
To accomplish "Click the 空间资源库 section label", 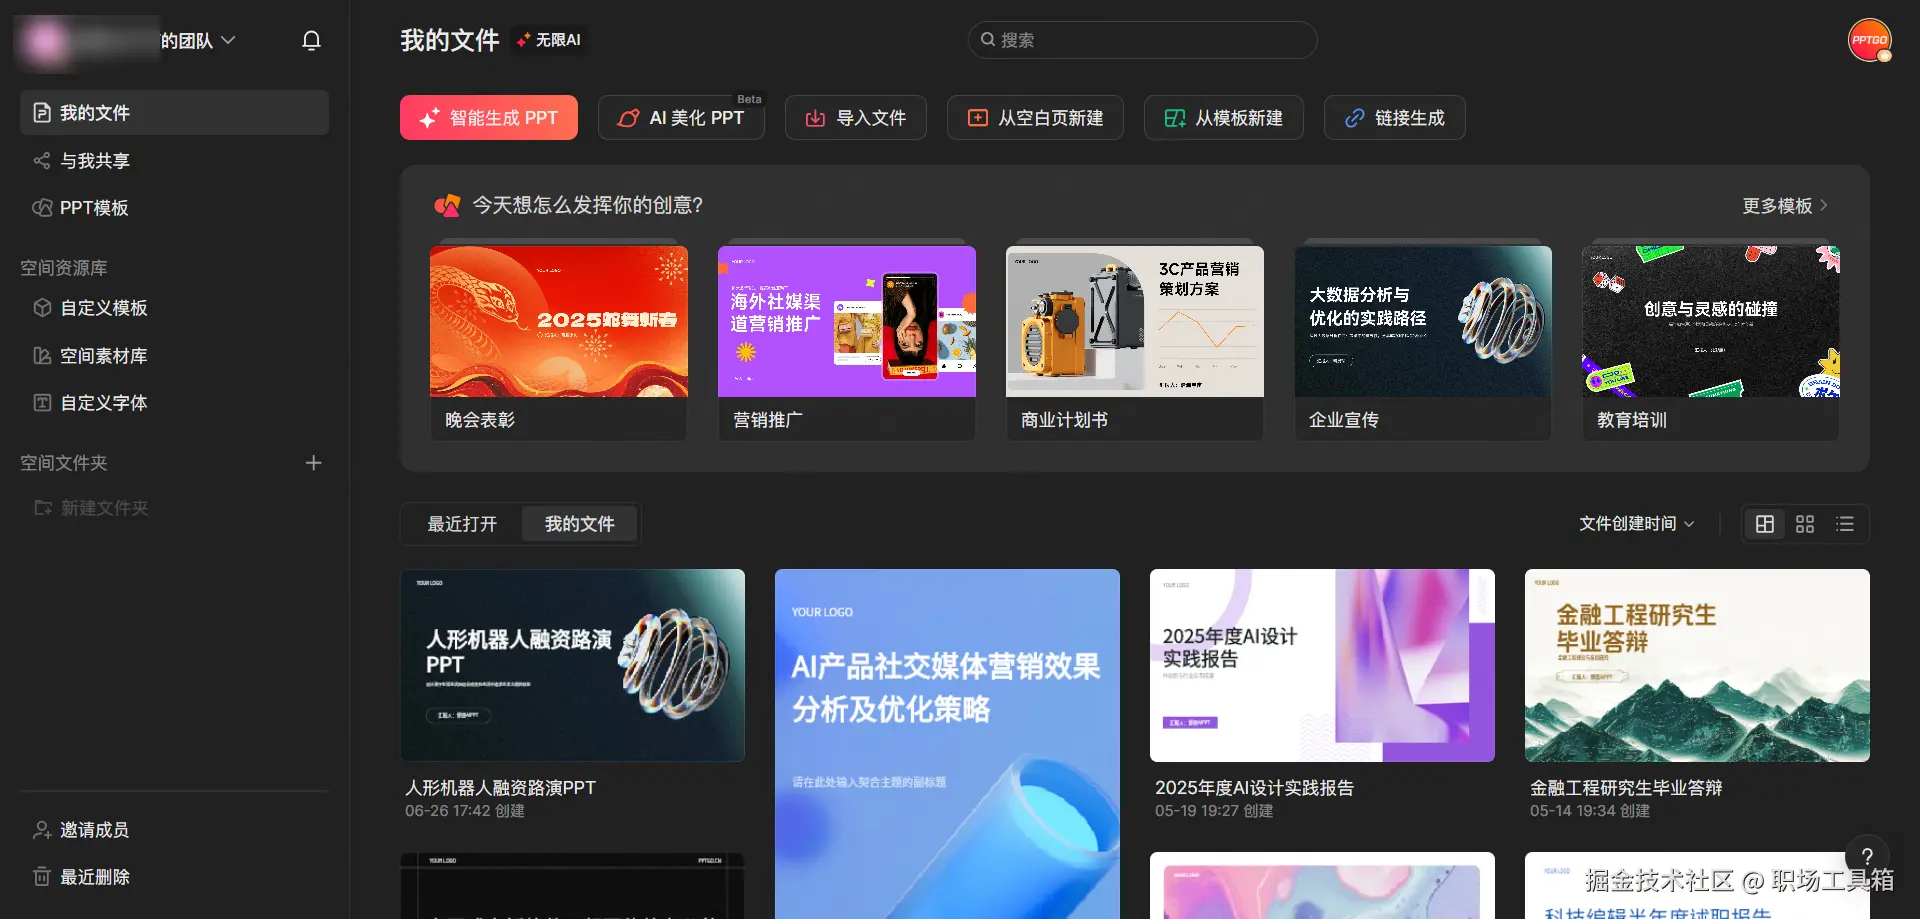I will point(64,268).
